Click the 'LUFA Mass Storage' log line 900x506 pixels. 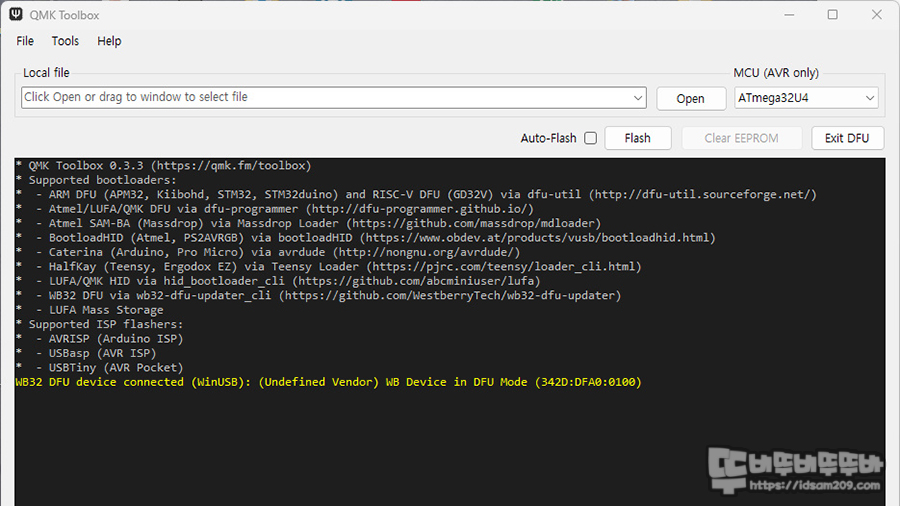90,310
